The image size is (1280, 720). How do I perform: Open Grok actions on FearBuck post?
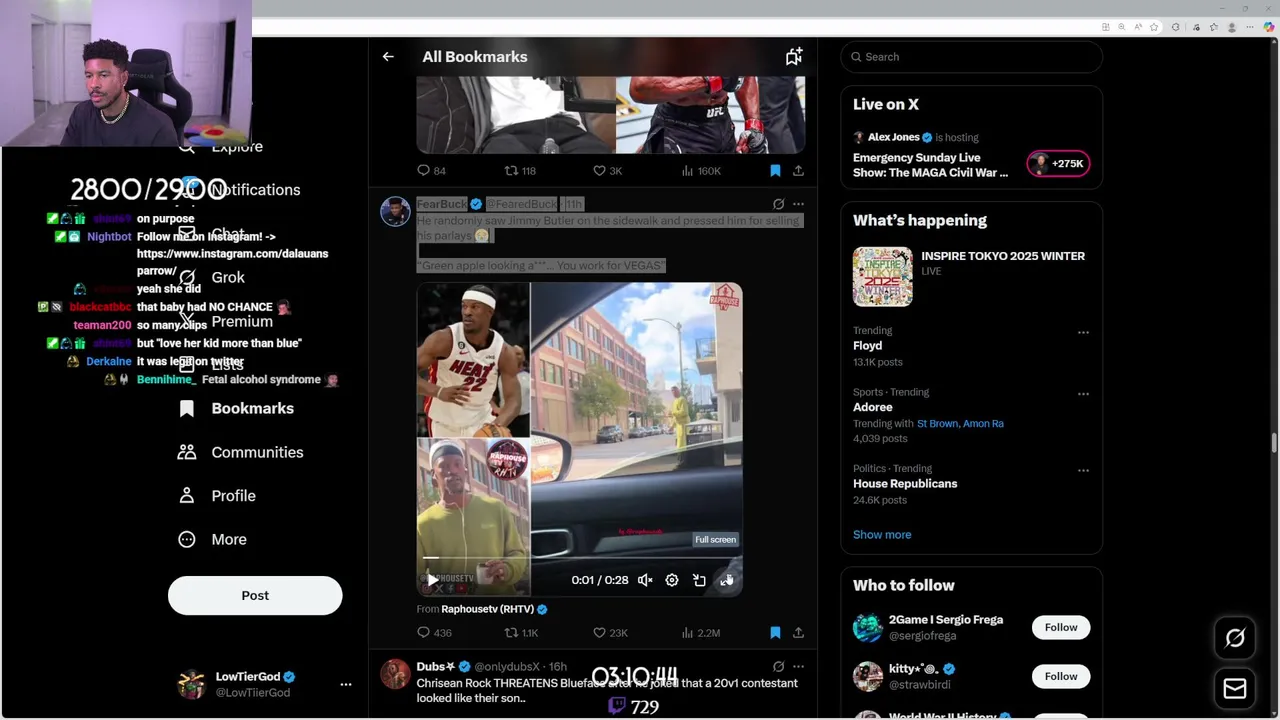point(778,204)
